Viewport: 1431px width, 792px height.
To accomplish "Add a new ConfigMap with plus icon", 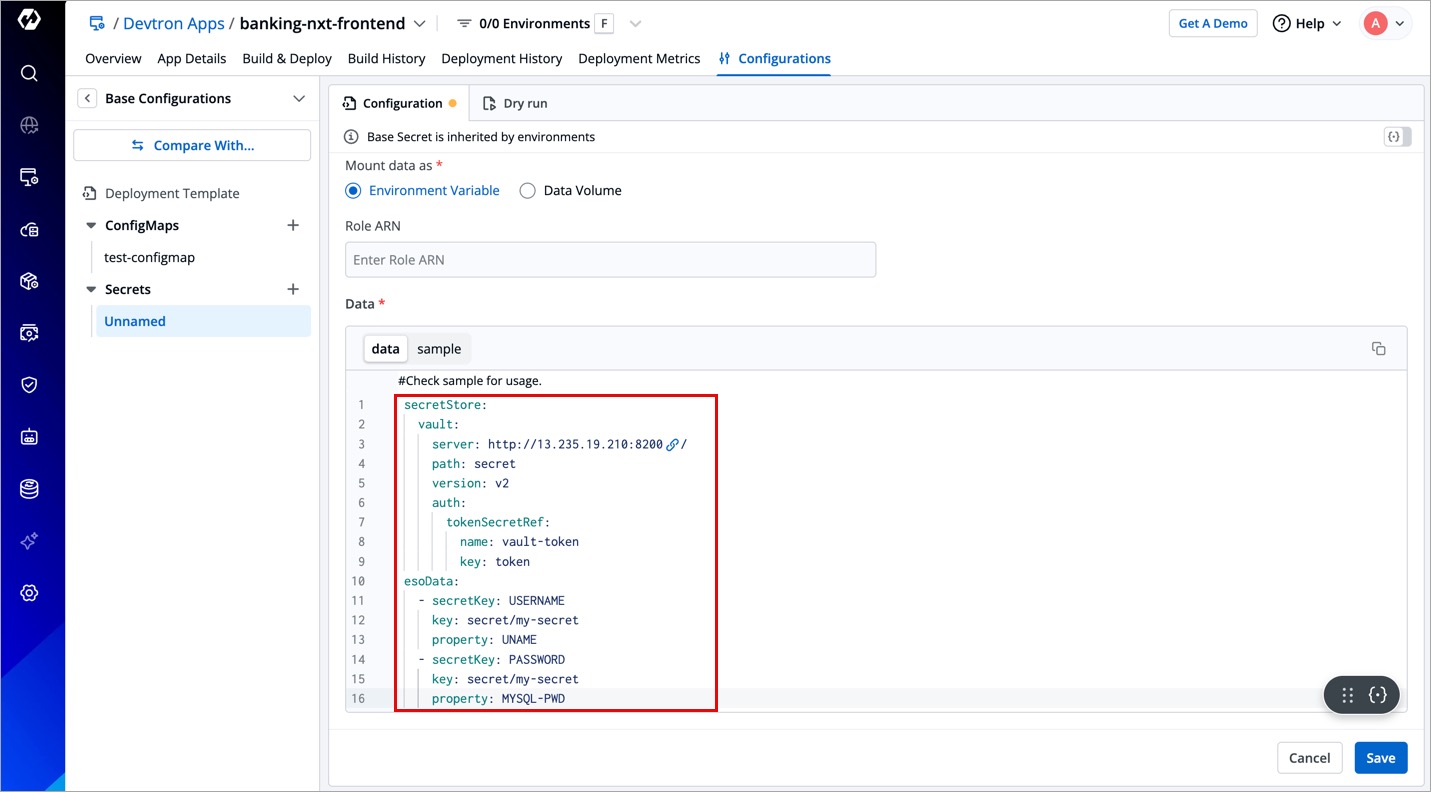I will (x=293, y=225).
